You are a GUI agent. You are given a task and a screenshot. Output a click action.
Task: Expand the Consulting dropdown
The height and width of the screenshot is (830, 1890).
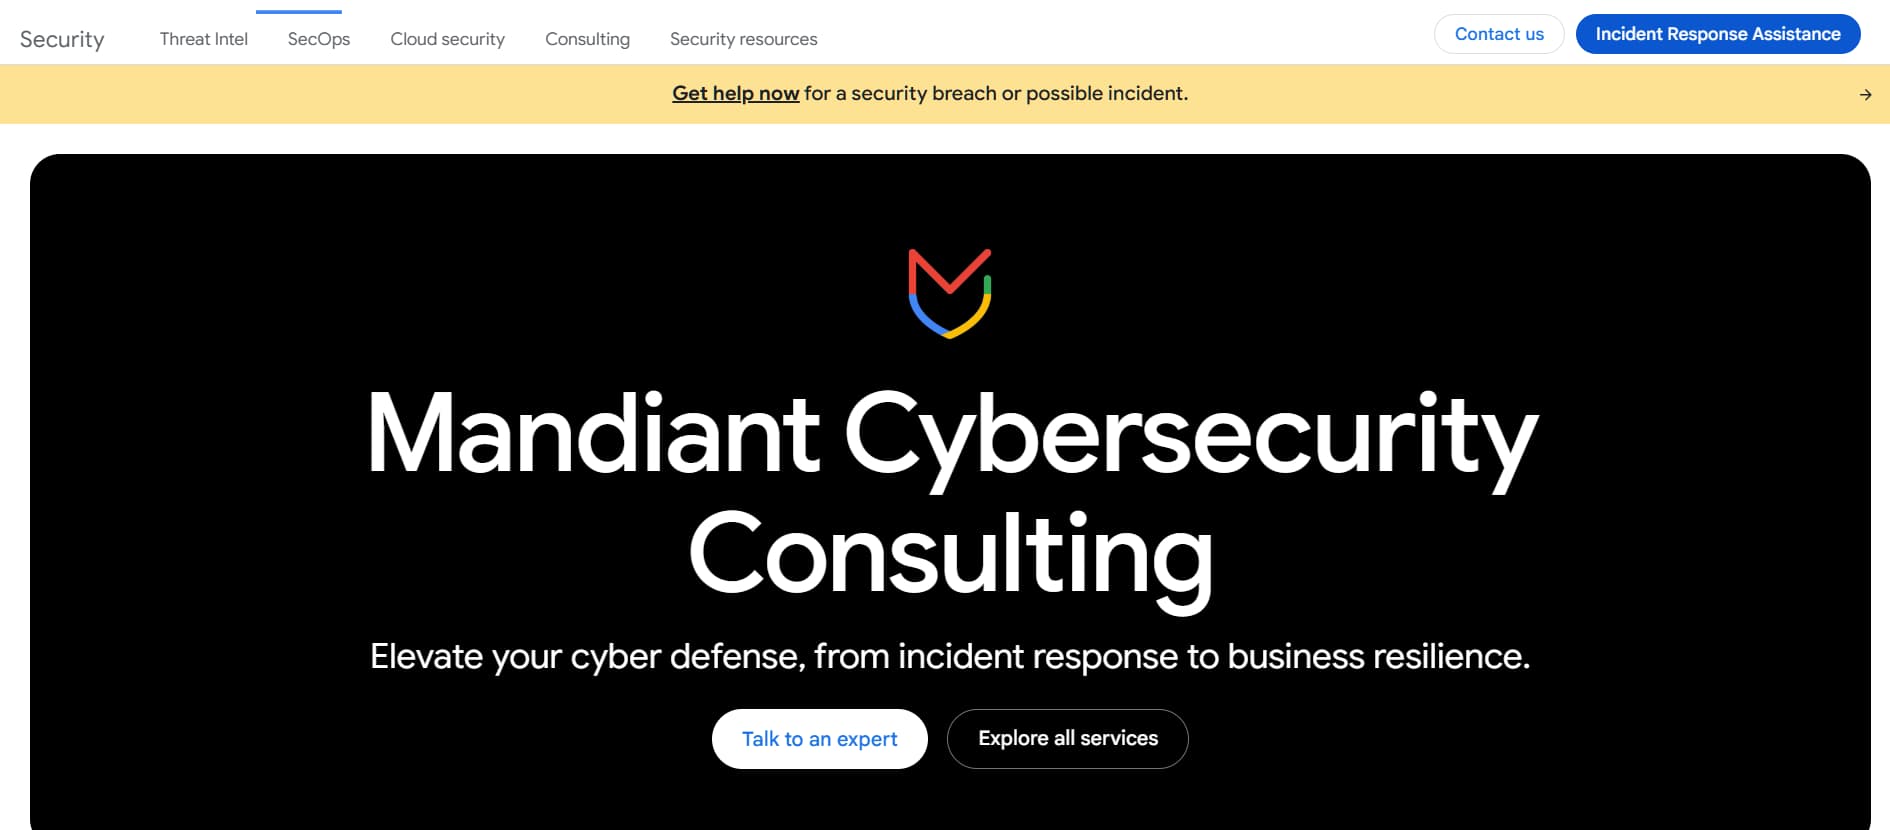(587, 38)
